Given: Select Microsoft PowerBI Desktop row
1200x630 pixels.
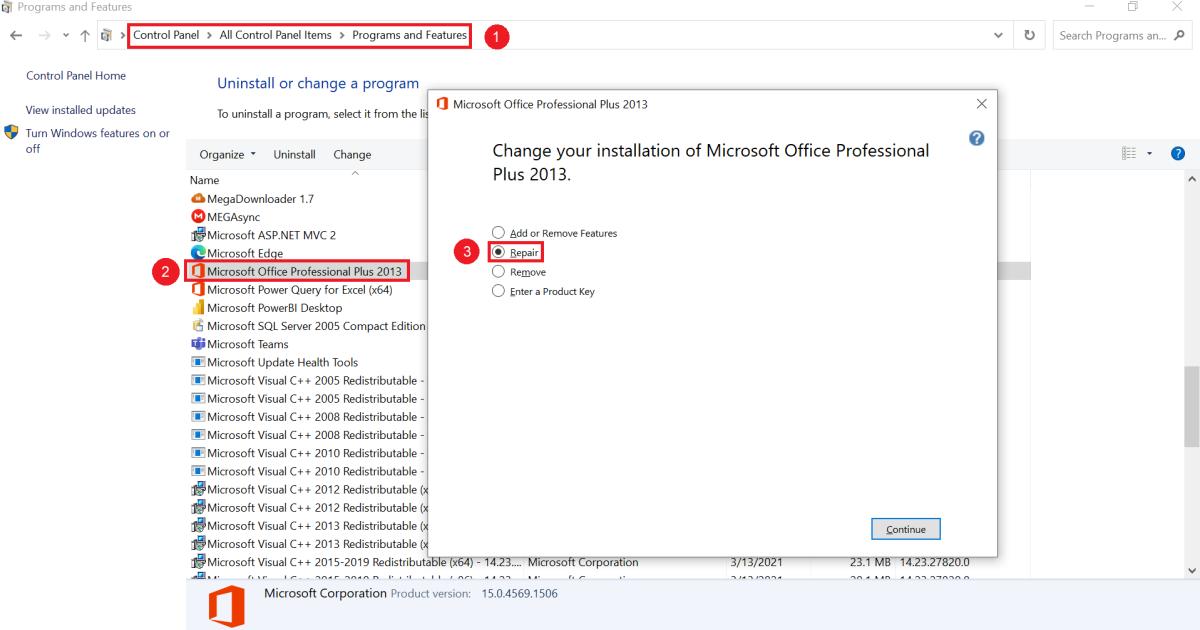Looking at the screenshot, I should point(274,308).
